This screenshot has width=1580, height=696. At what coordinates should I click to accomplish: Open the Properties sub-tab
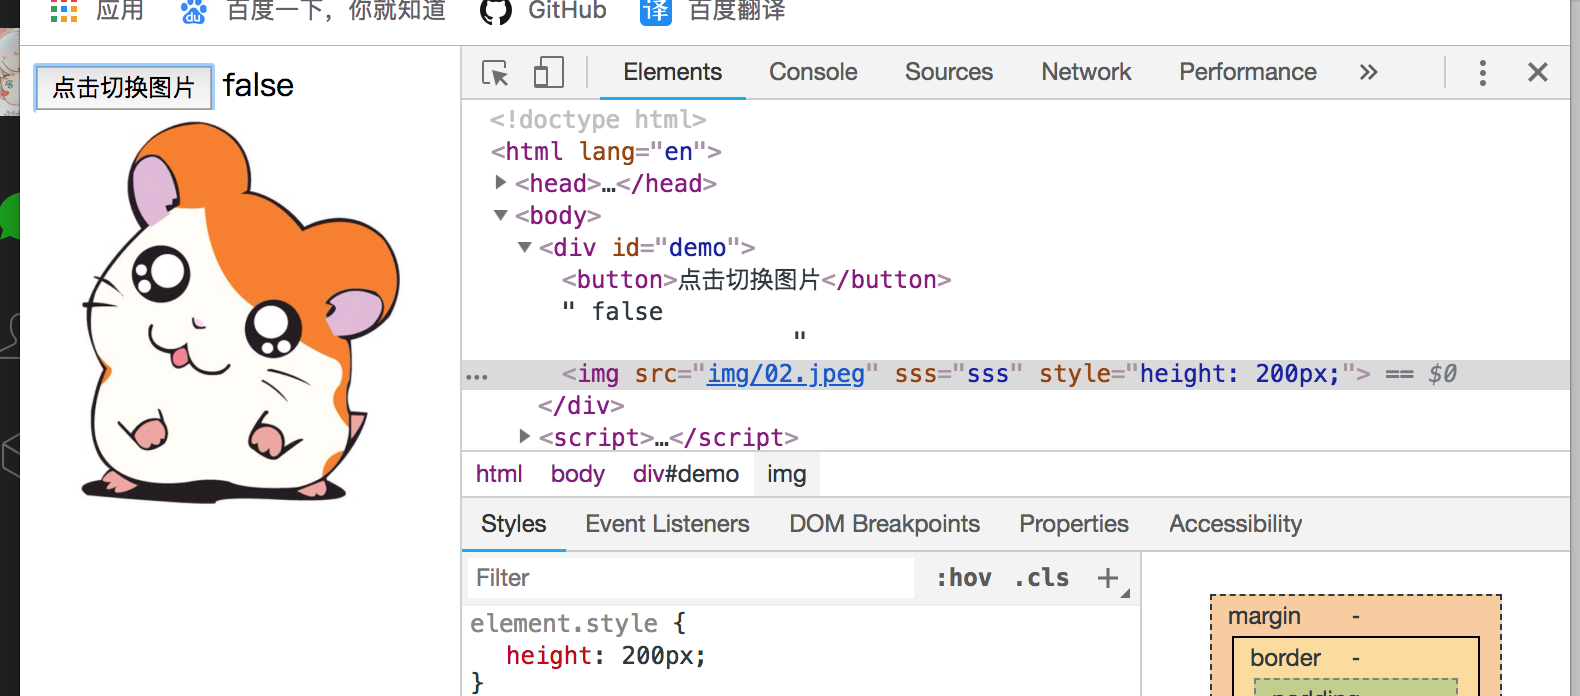pos(1074,524)
